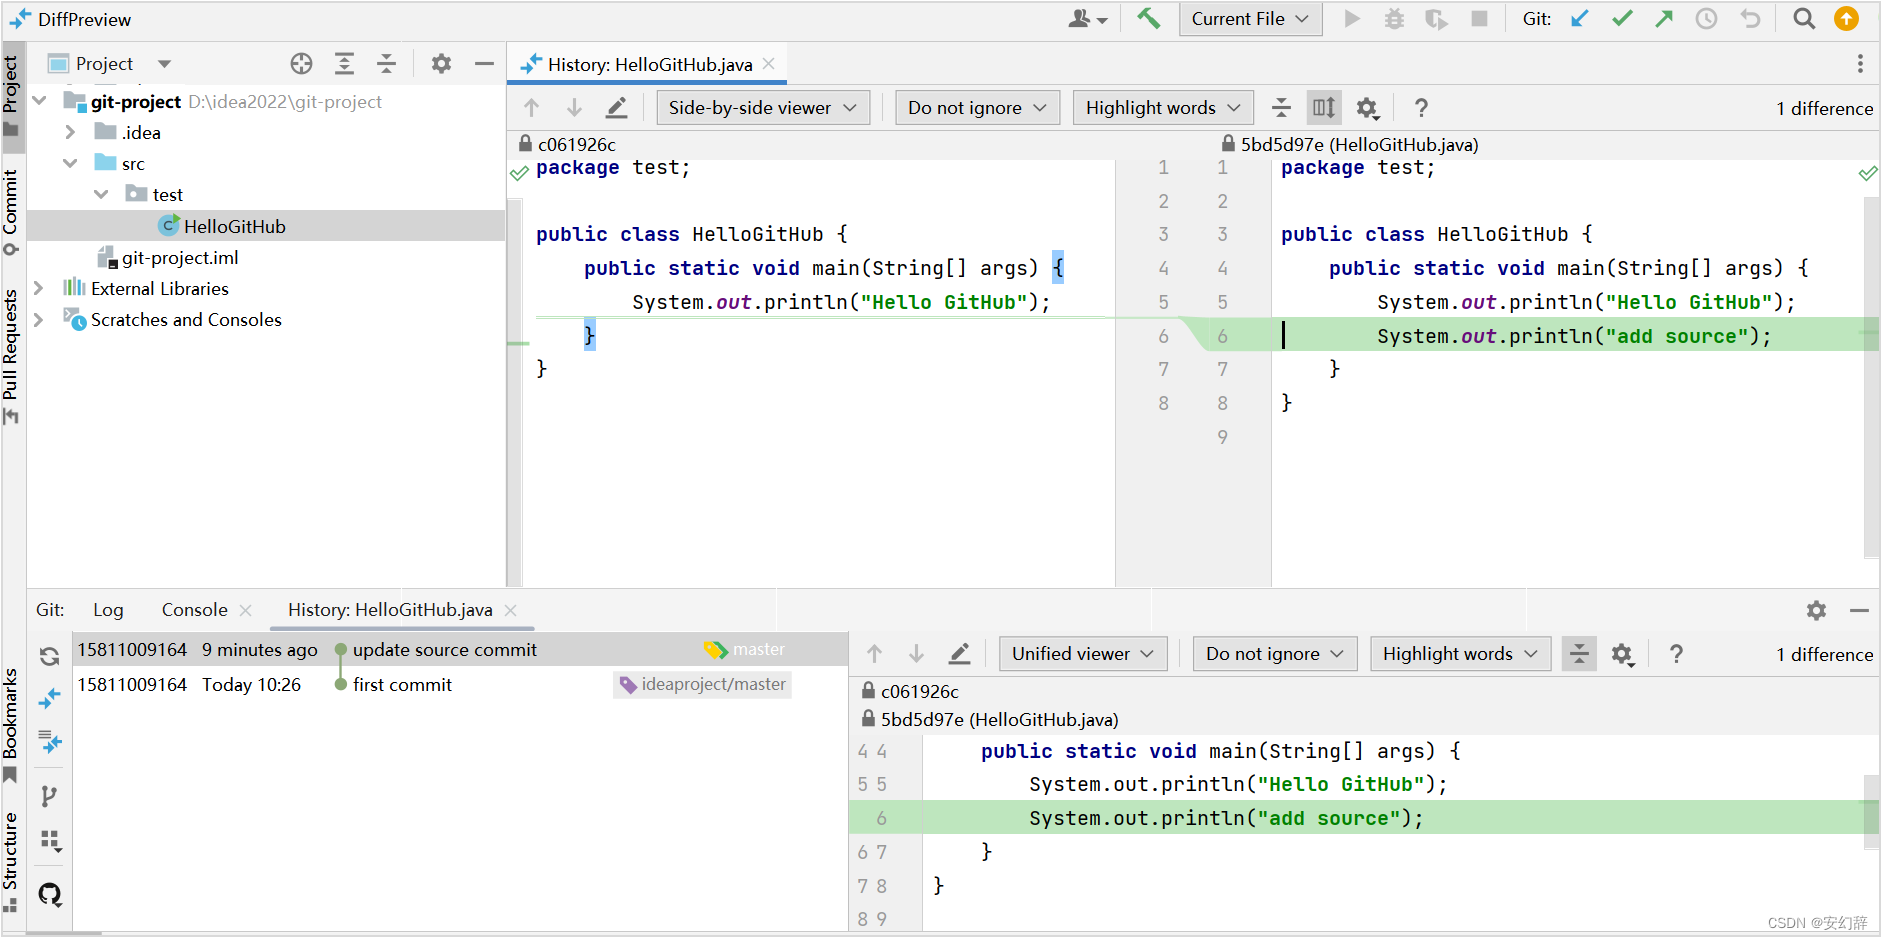Image resolution: width=1883 pixels, height=940 pixels.
Task: Update project with the Git blue arrow
Action: 1580,19
